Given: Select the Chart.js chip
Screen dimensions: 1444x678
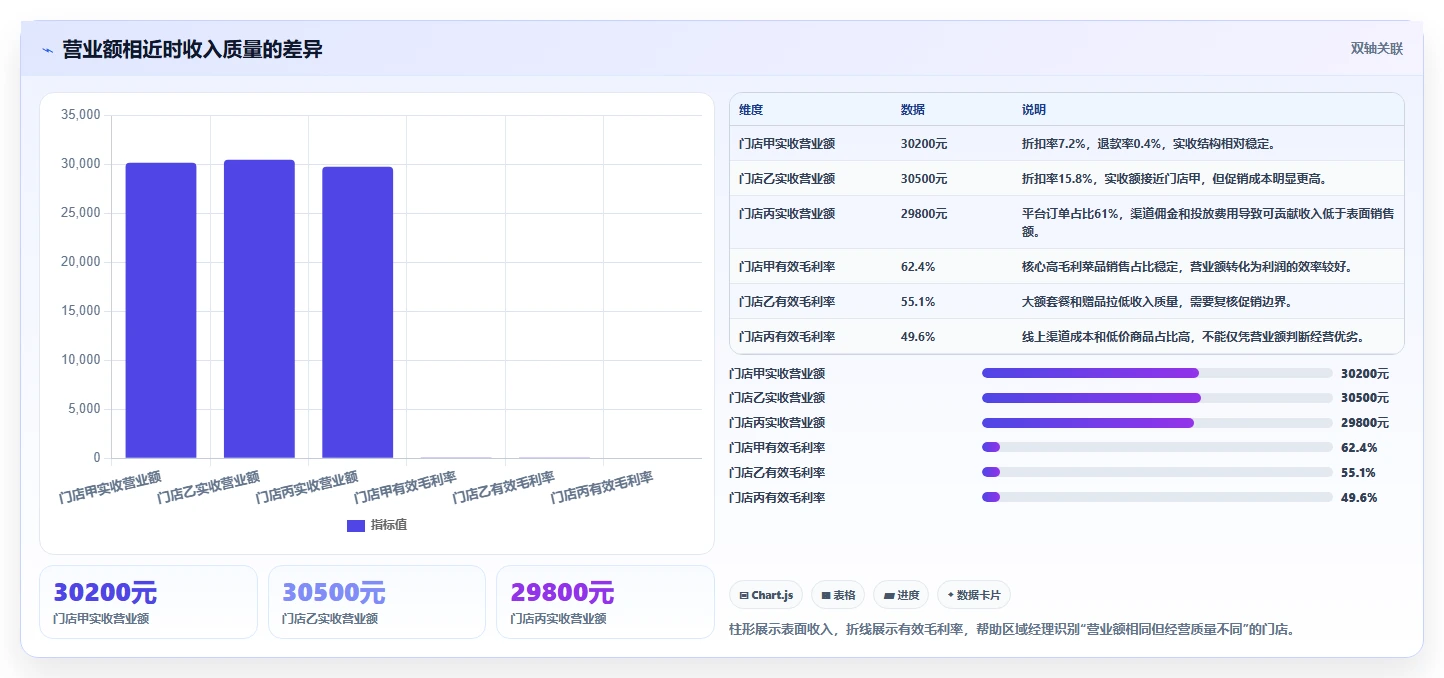Looking at the screenshot, I should pos(766,595).
